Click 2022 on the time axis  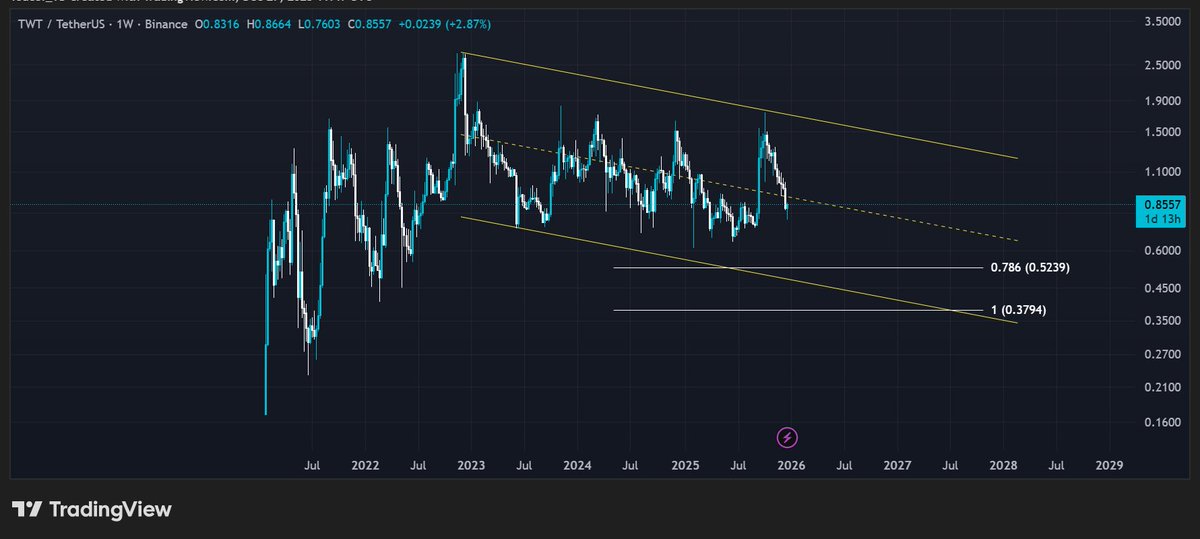[365, 466]
